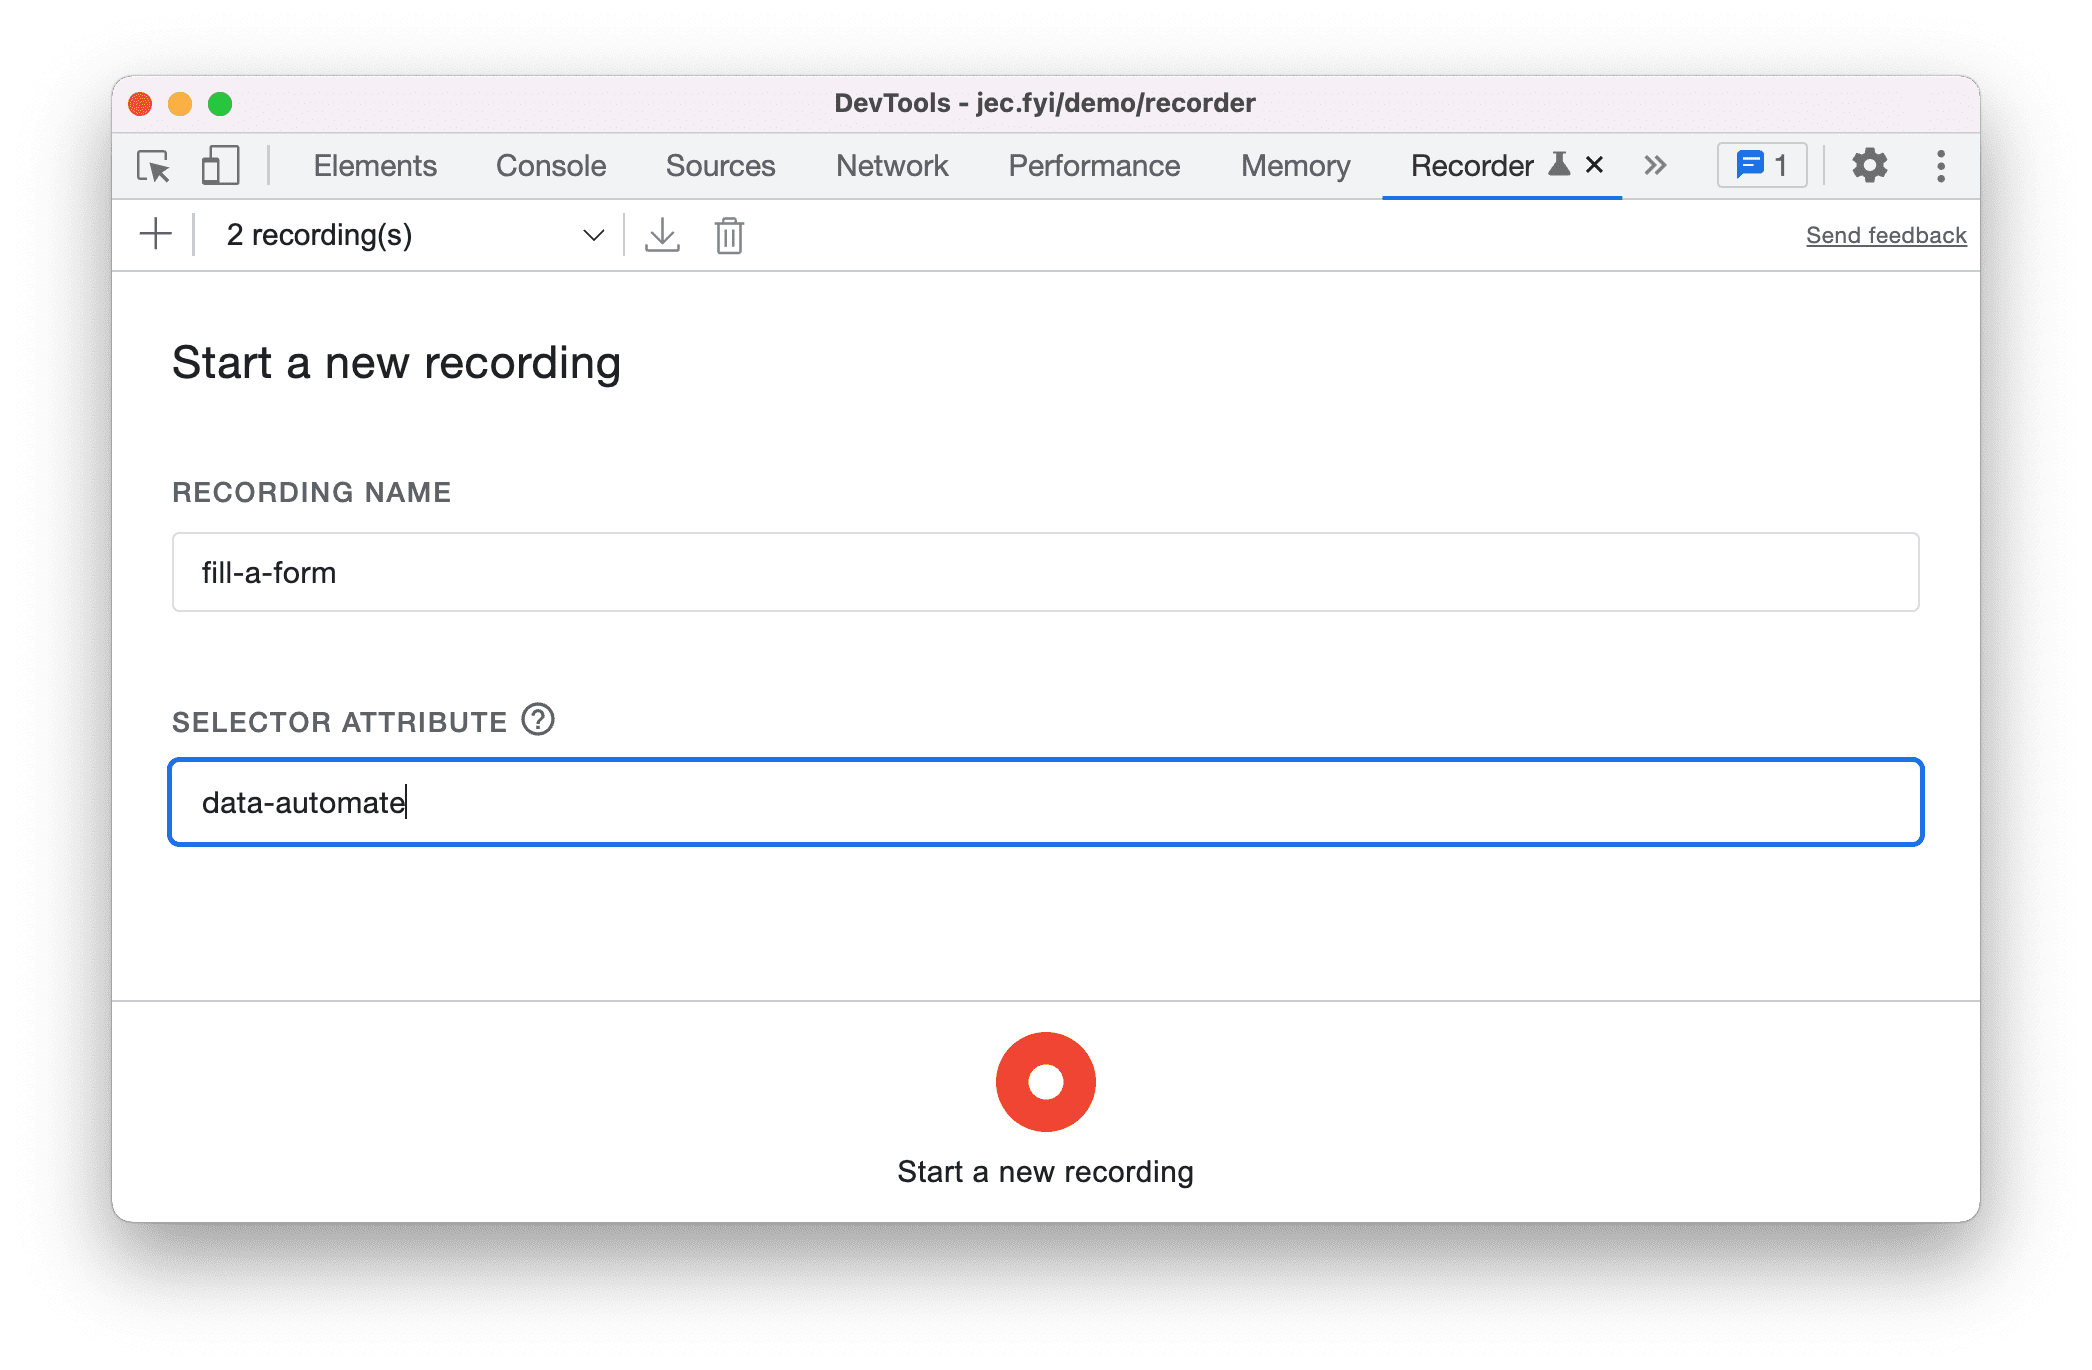Select the recording name input field
The width and height of the screenshot is (2092, 1370).
(x=1046, y=573)
